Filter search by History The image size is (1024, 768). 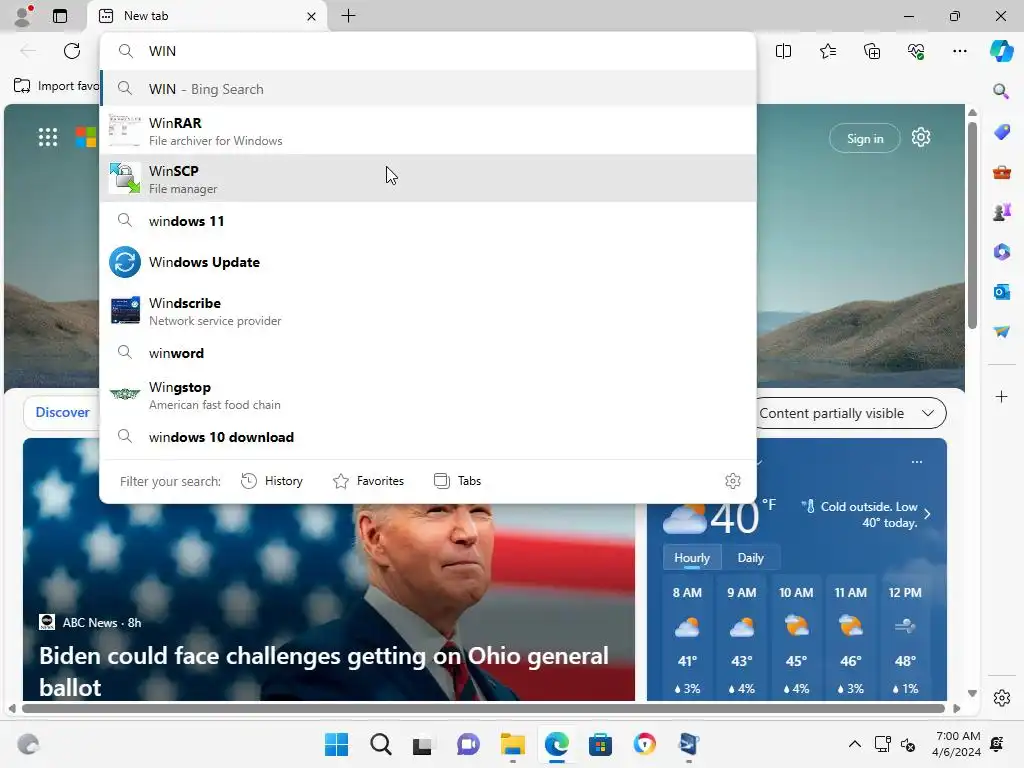click(272, 481)
